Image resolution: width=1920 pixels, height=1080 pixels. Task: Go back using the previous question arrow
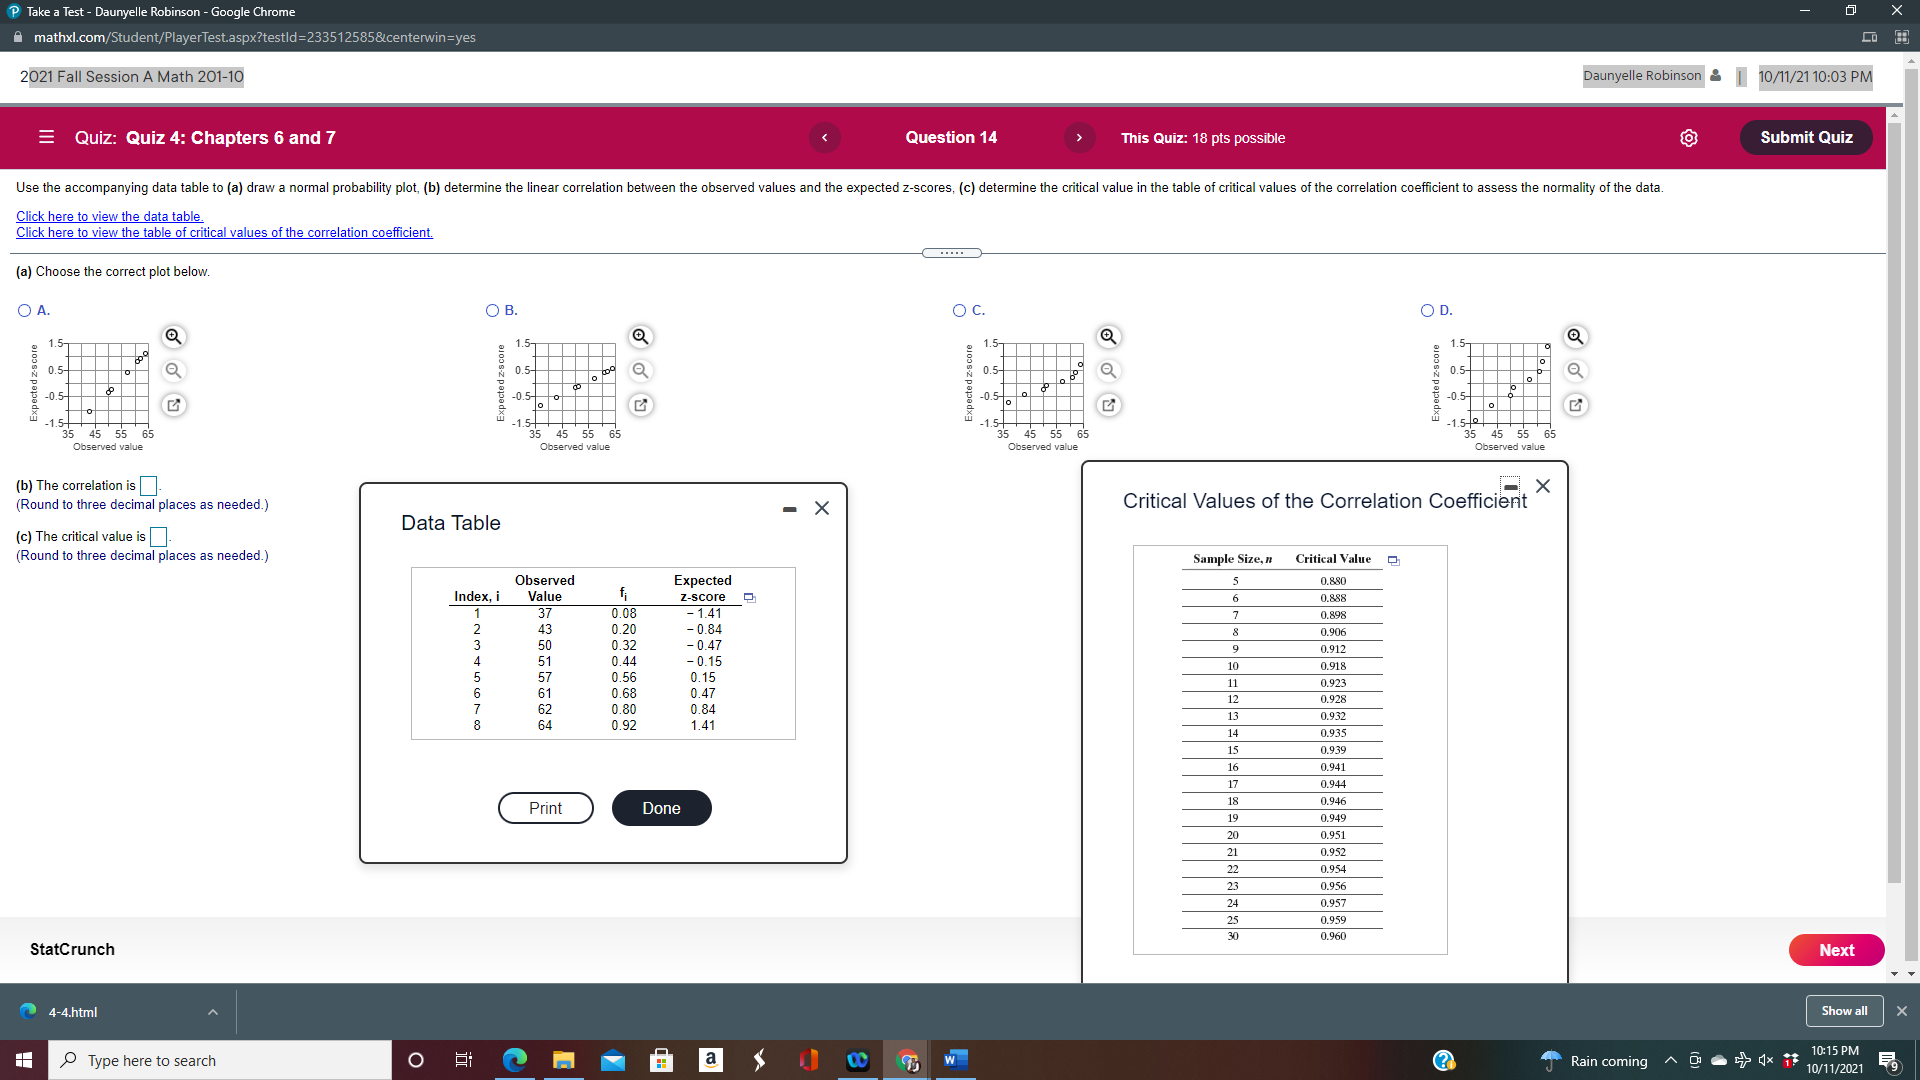click(824, 138)
